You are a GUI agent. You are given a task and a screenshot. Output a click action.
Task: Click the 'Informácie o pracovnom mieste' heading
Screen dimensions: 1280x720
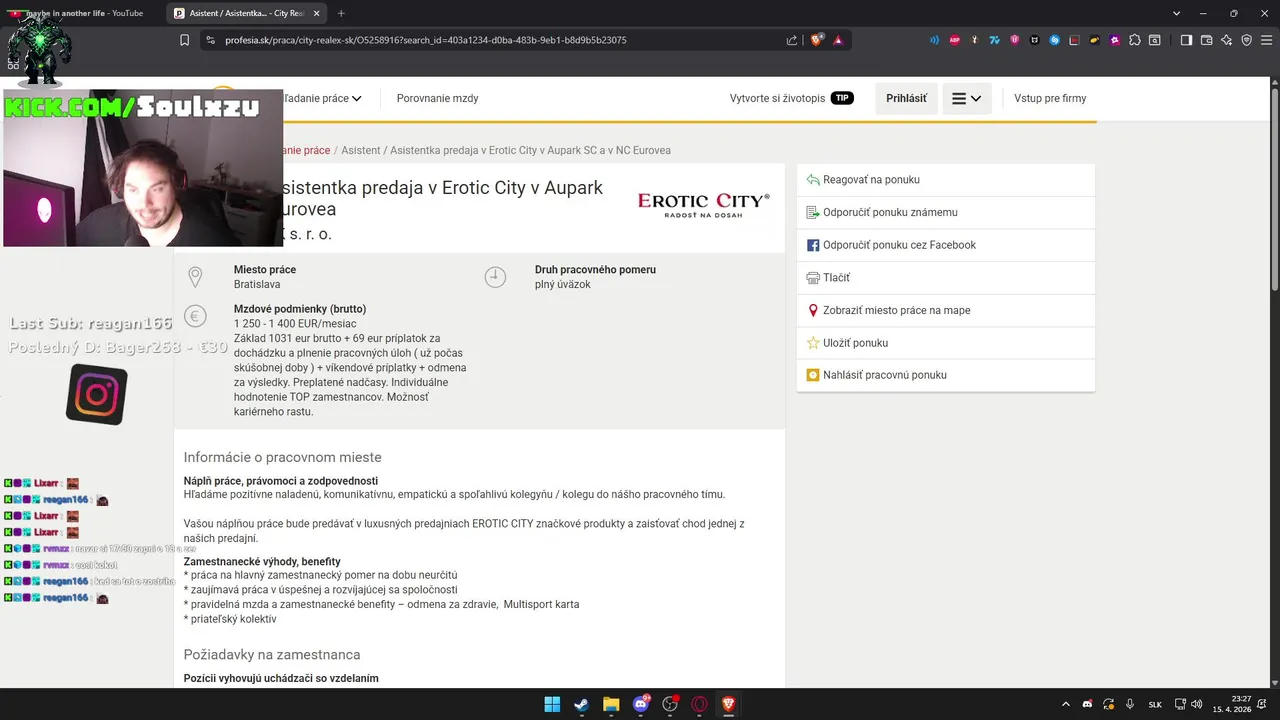click(x=282, y=457)
